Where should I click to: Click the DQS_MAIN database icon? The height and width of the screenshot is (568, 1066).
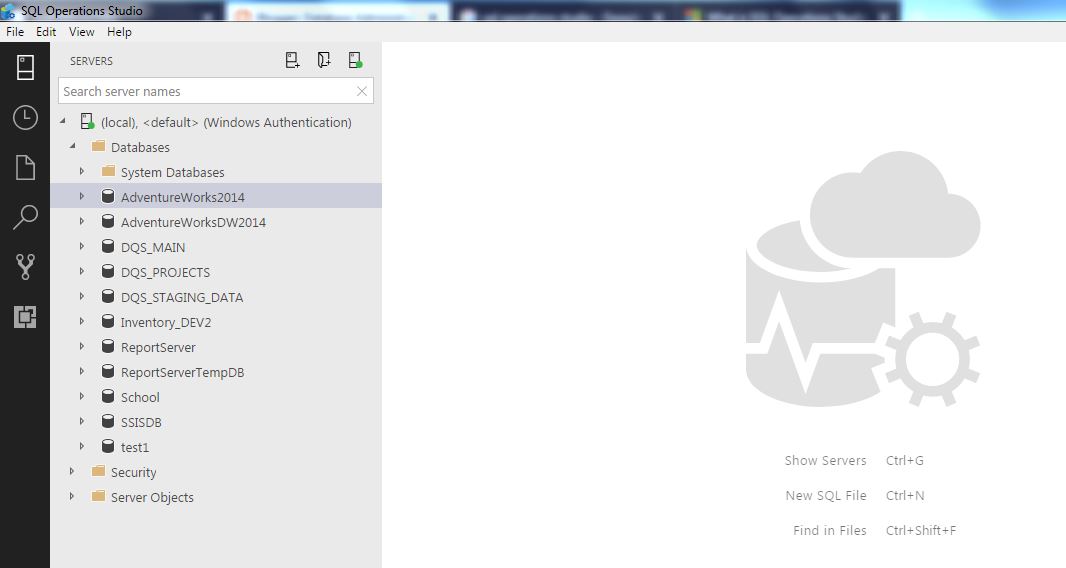click(107, 246)
